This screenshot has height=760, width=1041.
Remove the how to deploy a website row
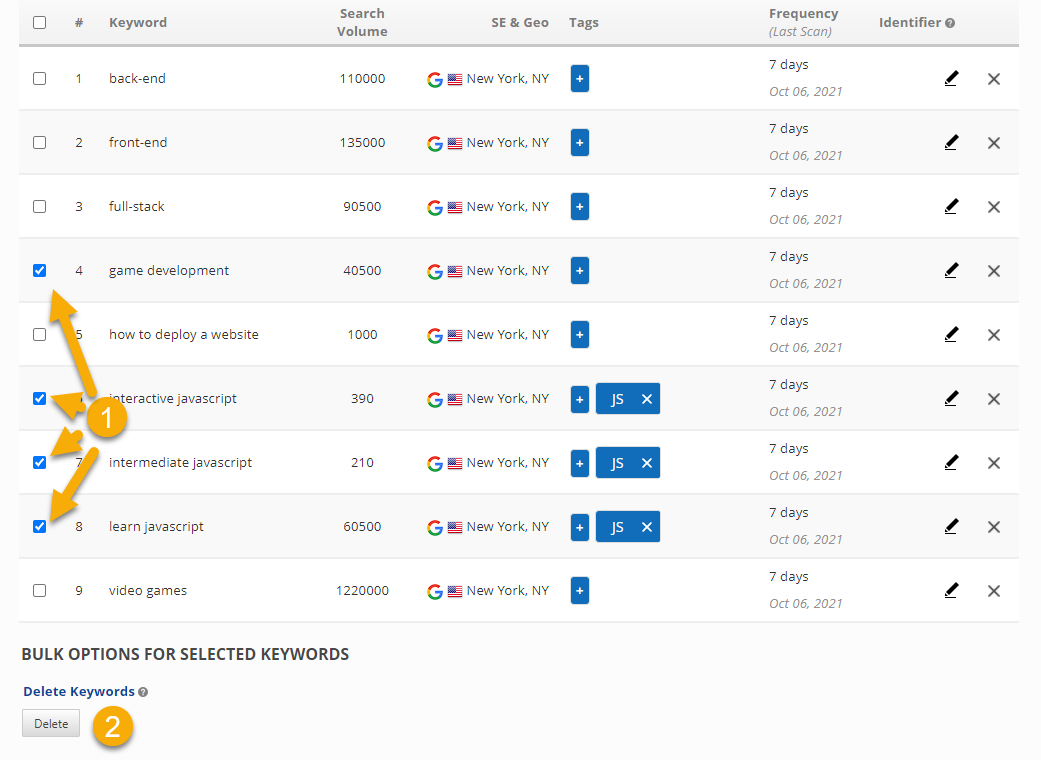click(993, 335)
